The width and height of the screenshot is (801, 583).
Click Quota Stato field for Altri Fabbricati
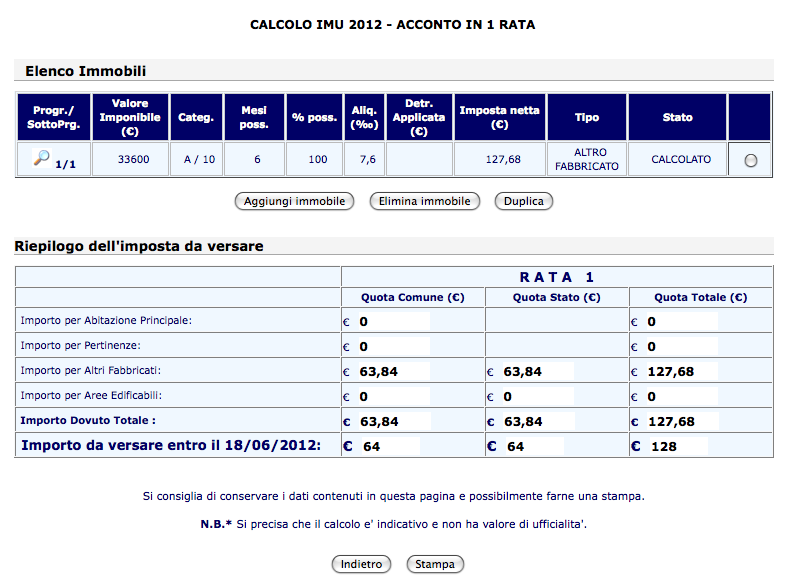click(537, 371)
